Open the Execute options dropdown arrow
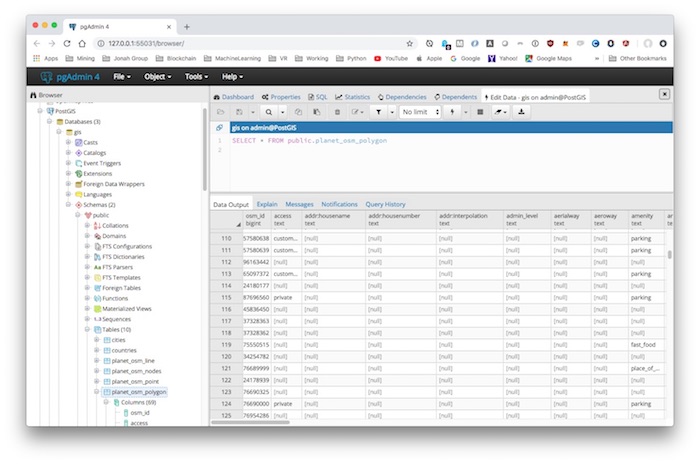Screen dimensions: 700x464 pyautogui.click(x=466, y=112)
